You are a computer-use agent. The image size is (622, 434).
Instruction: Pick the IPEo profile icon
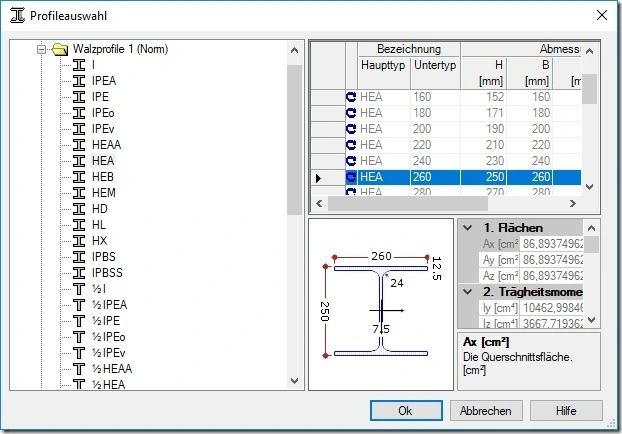79,113
